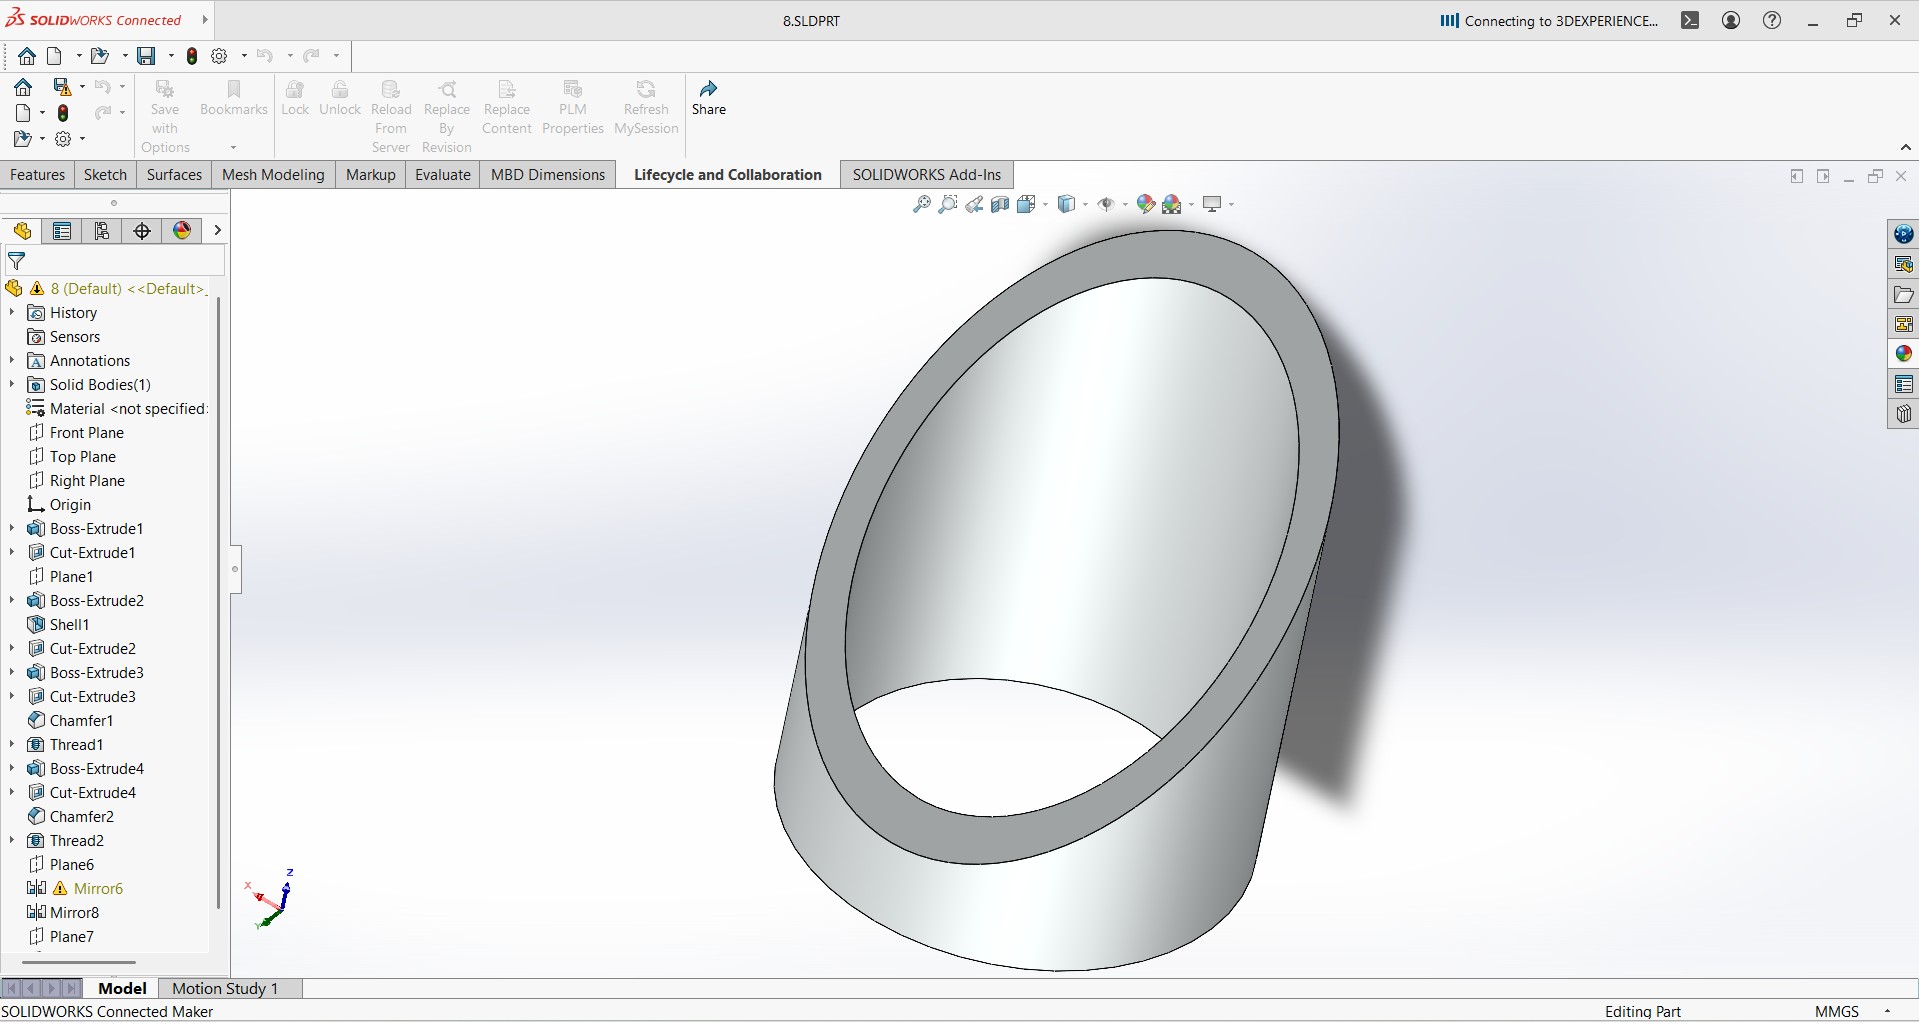Open DisplayManager color ball tab
Image resolution: width=1919 pixels, height=1022 pixels.
pos(182,231)
